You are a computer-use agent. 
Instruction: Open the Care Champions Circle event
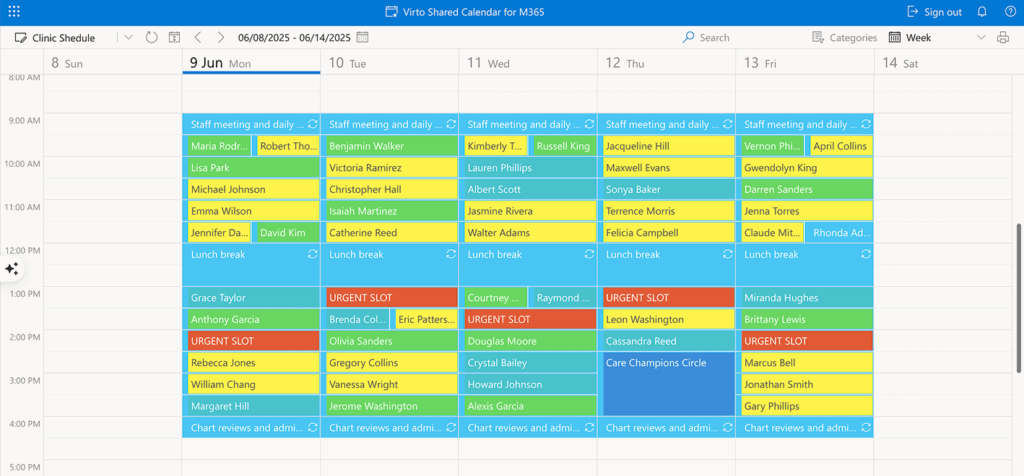[669, 384]
